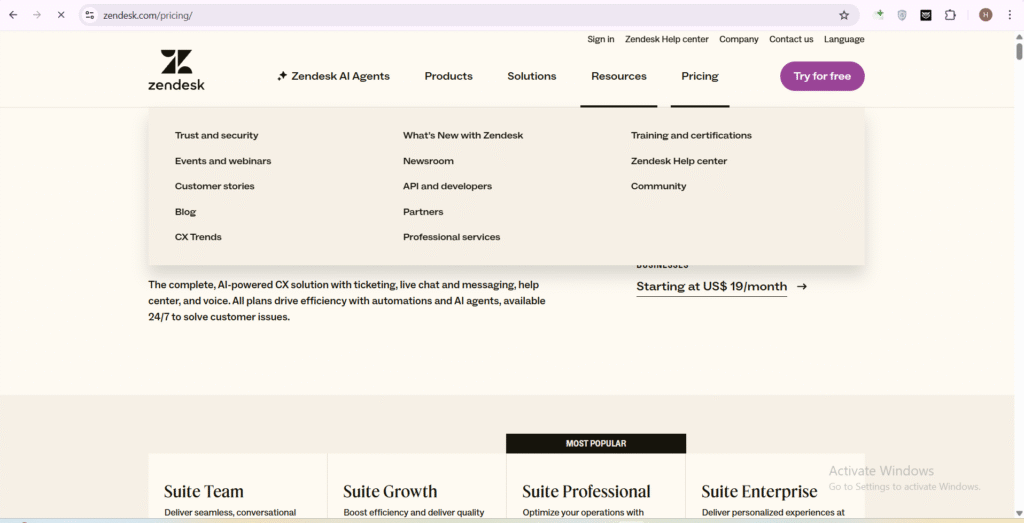Click the black envelope extension icon

click(x=926, y=15)
